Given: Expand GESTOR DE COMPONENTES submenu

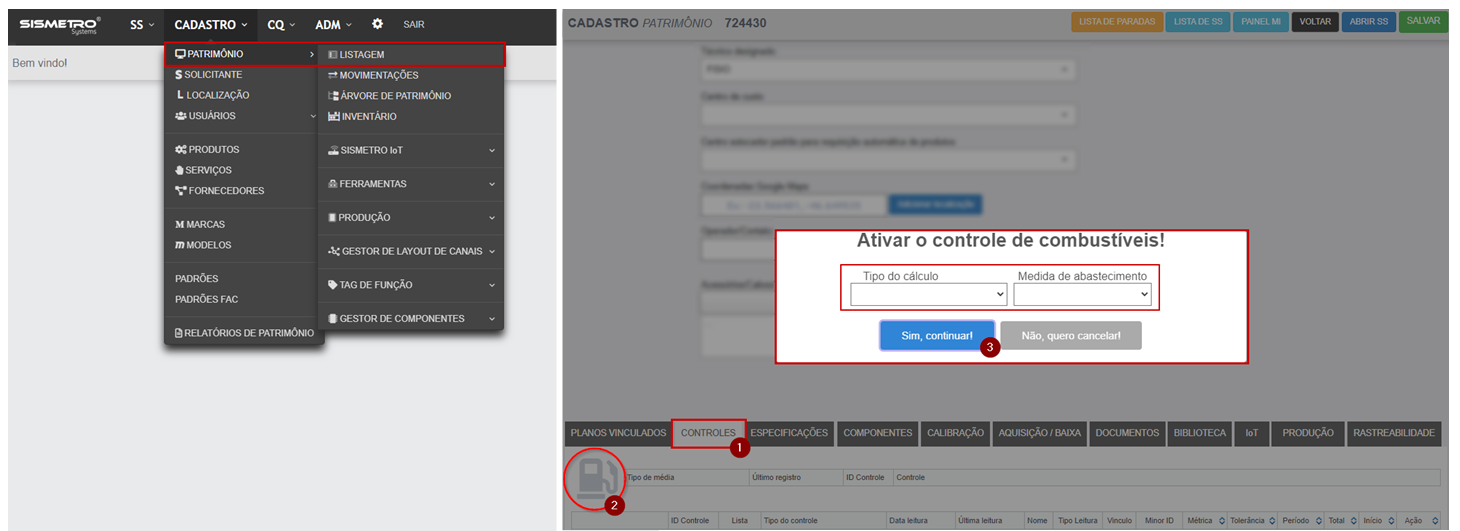Looking at the screenshot, I should [411, 318].
